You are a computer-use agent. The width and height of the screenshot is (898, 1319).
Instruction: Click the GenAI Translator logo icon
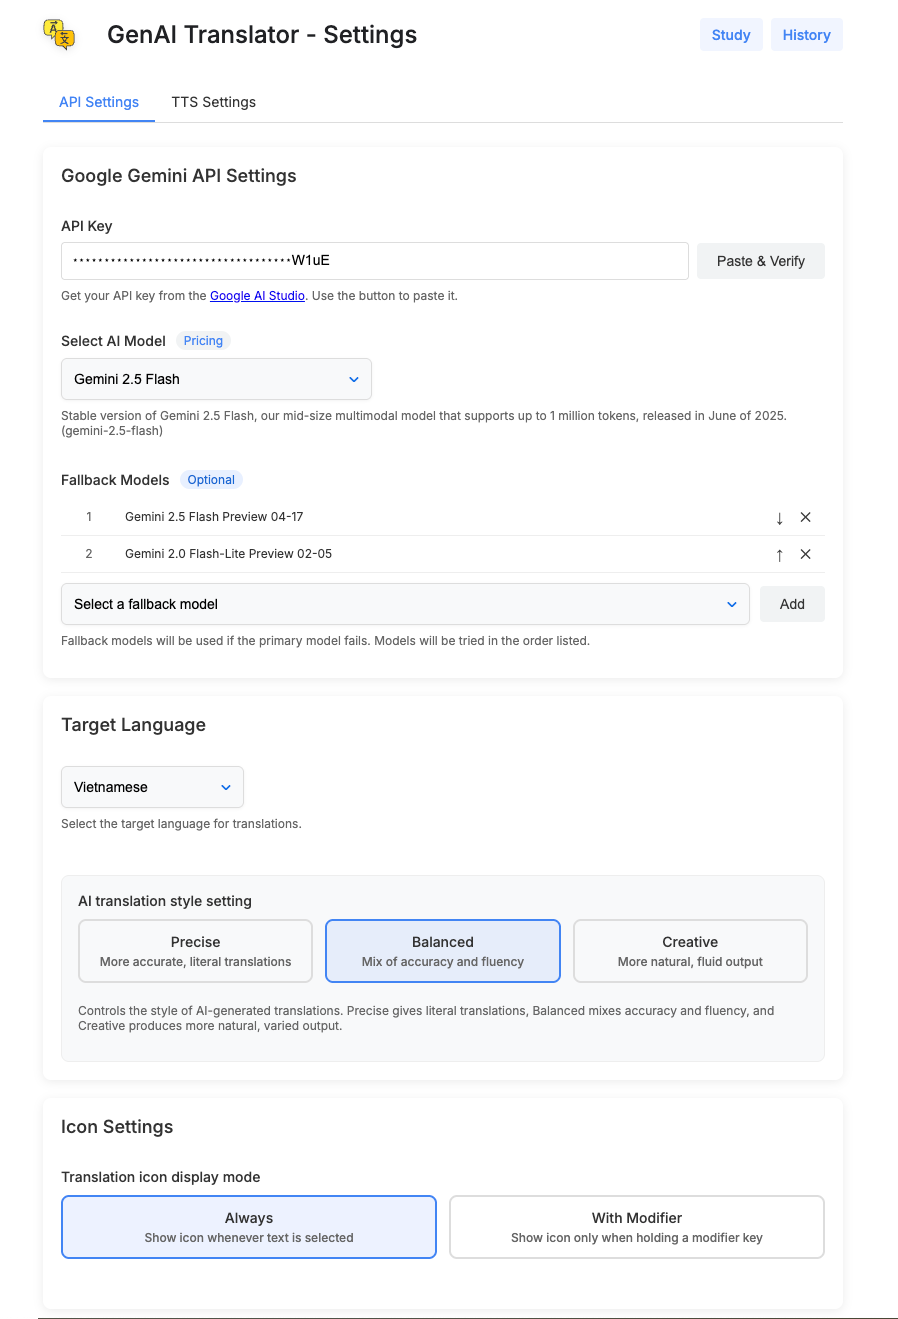pyautogui.click(x=59, y=34)
